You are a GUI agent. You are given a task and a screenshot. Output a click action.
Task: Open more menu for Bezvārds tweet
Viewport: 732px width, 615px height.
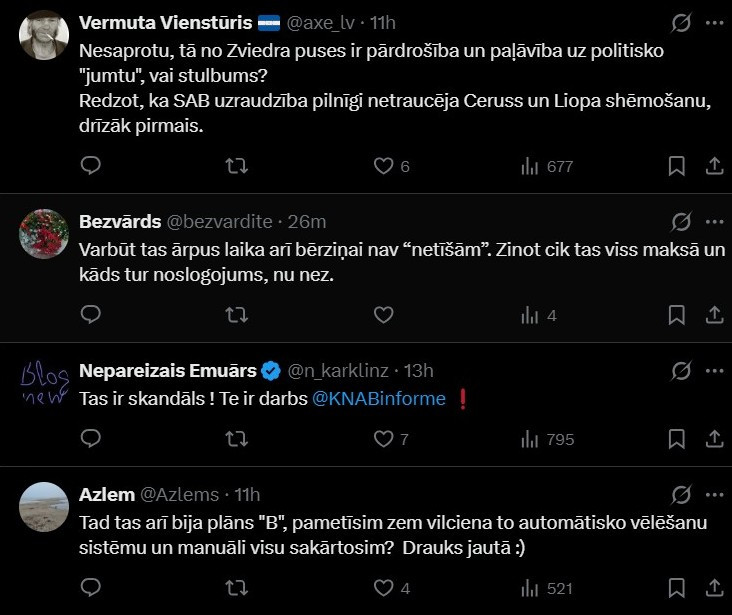tap(714, 221)
